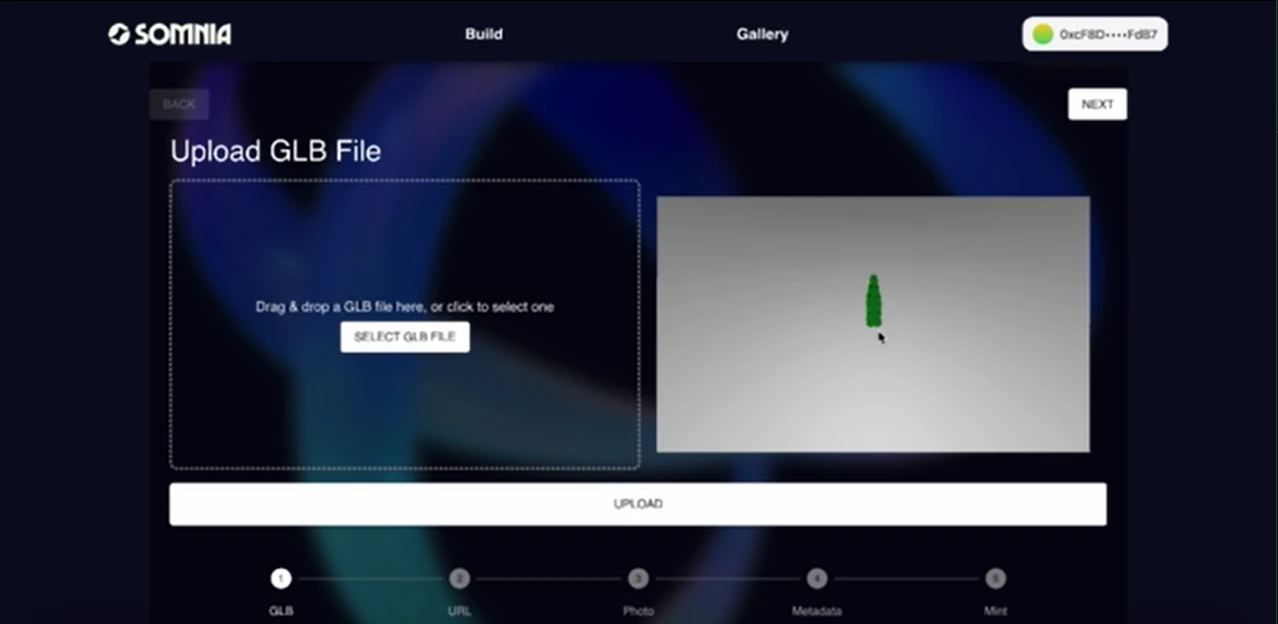Go to the Gallery page
Image resolution: width=1278 pixels, height=624 pixels.
(762, 34)
